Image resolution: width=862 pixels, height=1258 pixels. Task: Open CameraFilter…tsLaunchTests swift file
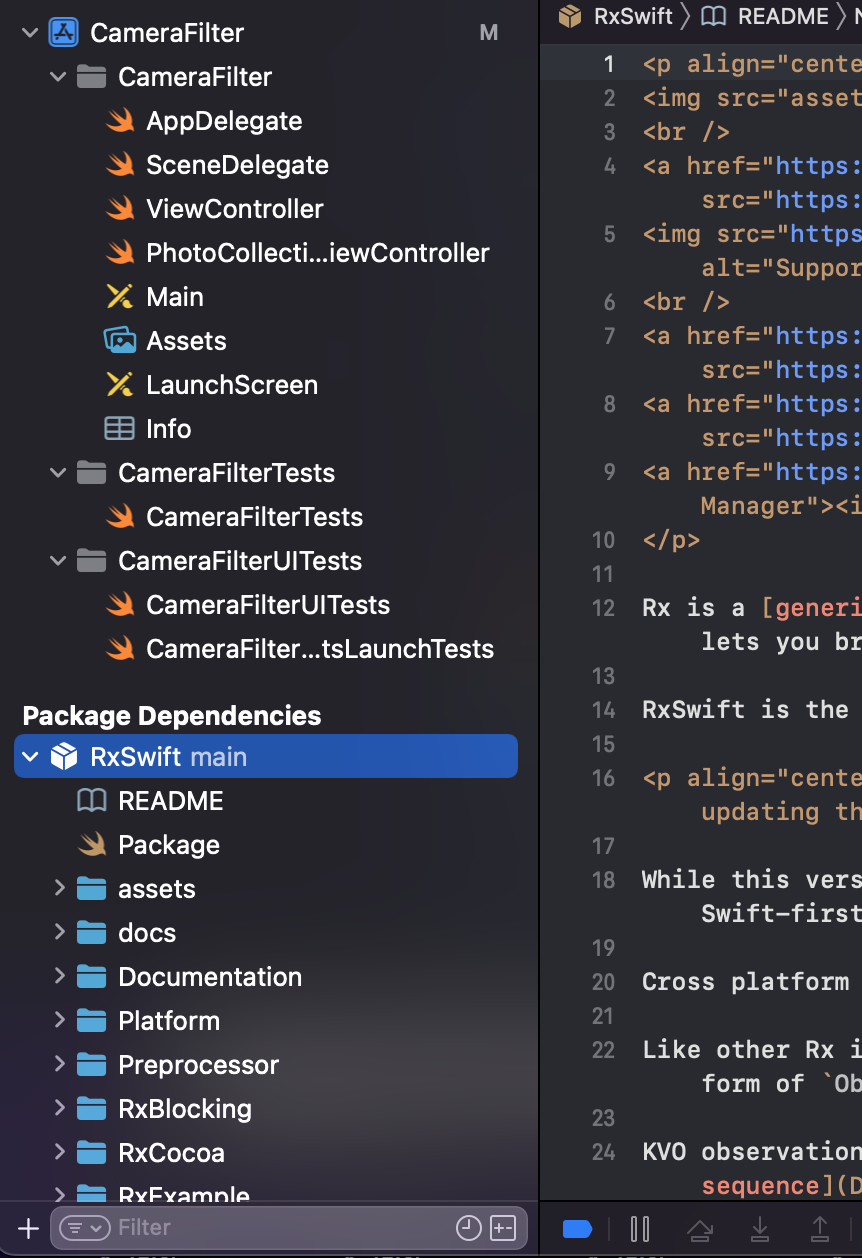(320, 649)
